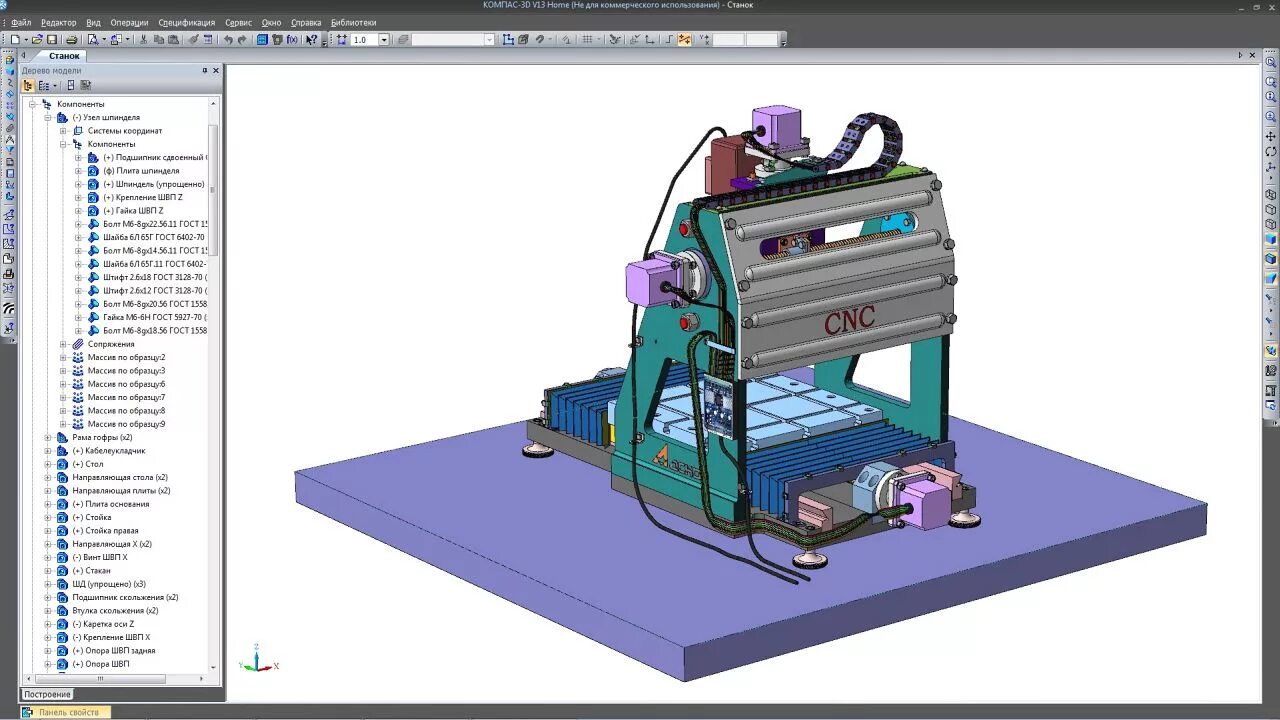Expand Массив по образцу:2 node

[x=63, y=357]
